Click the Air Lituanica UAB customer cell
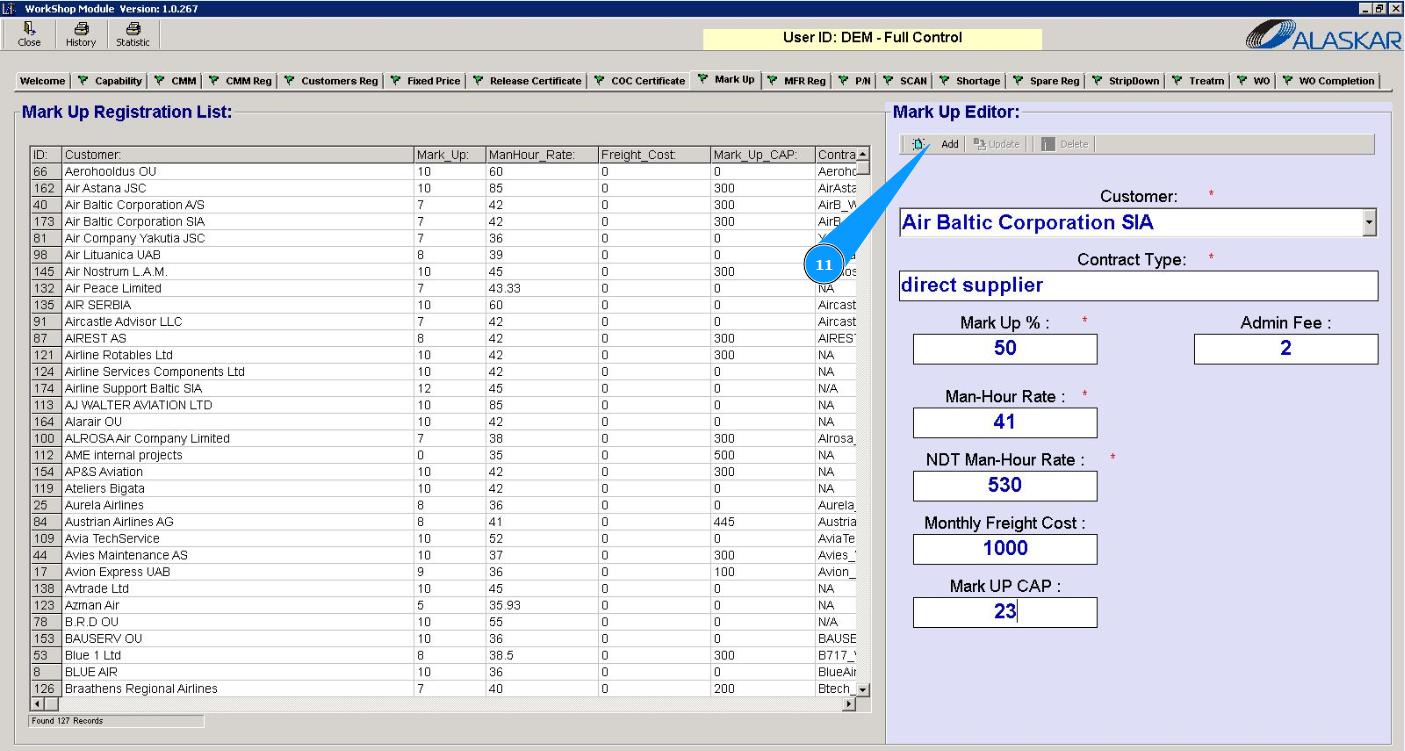1405x751 pixels. [238, 255]
